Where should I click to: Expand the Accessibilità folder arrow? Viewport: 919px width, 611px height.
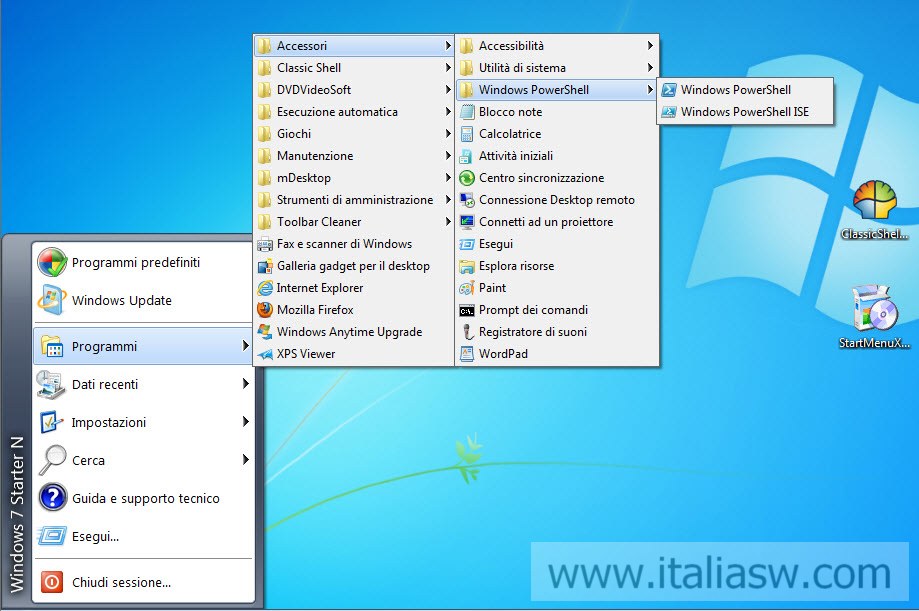(650, 45)
